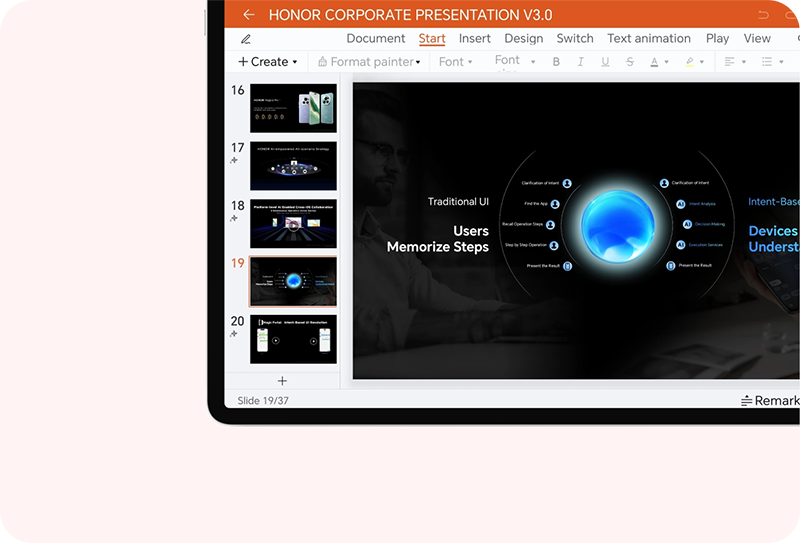
Task: Open the Text animation tab
Action: tap(648, 38)
